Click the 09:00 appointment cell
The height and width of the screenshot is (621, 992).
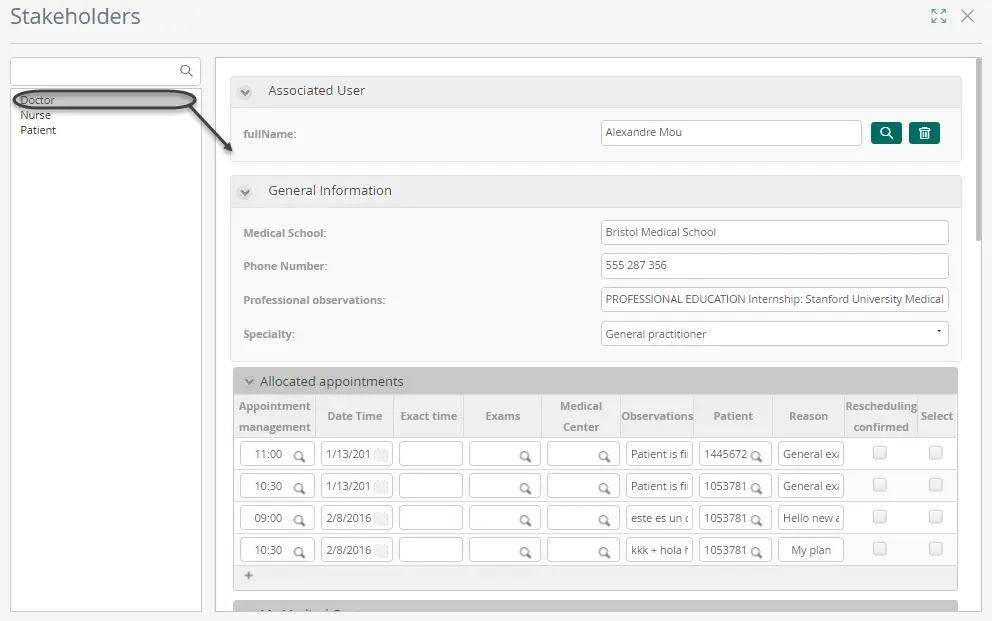[277, 518]
